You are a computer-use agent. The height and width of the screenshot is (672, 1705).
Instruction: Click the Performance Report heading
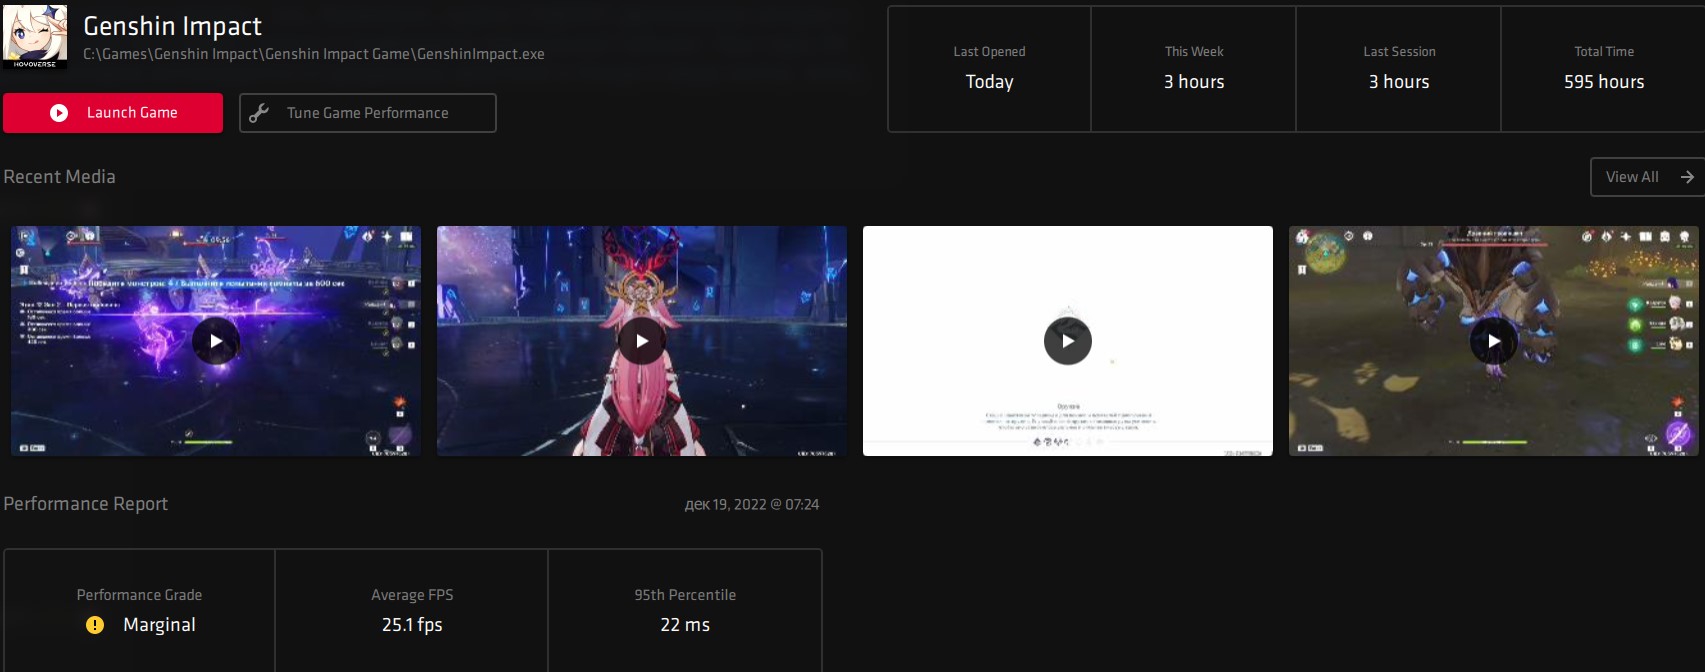[x=85, y=504]
